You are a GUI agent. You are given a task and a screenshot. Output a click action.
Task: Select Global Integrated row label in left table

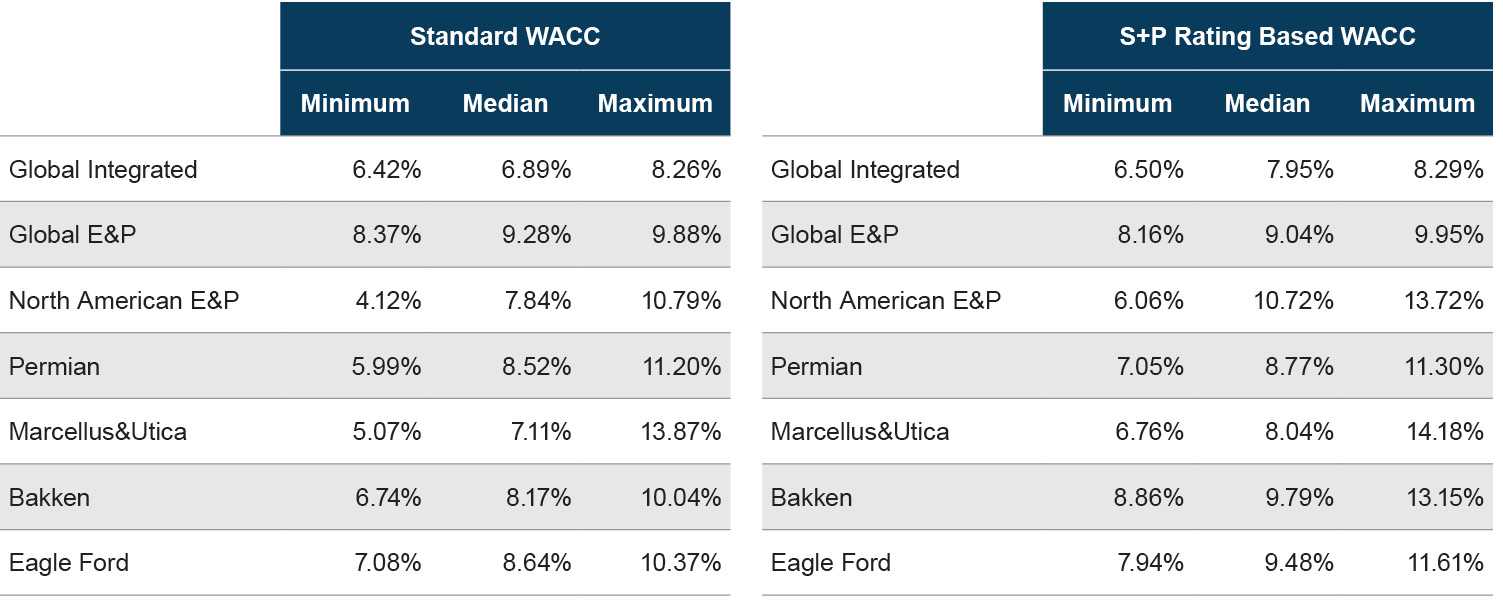tap(103, 170)
